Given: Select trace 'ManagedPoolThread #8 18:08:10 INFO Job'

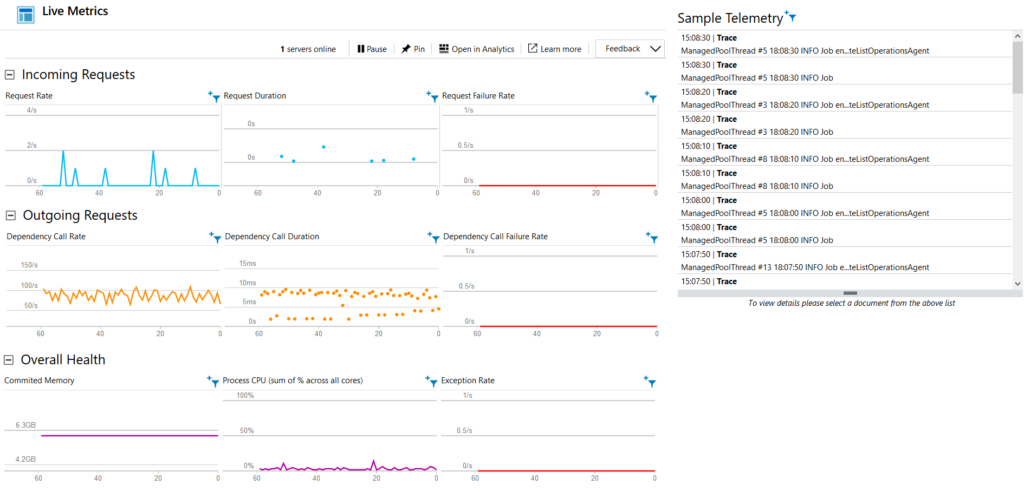Looking at the screenshot, I should [x=845, y=179].
